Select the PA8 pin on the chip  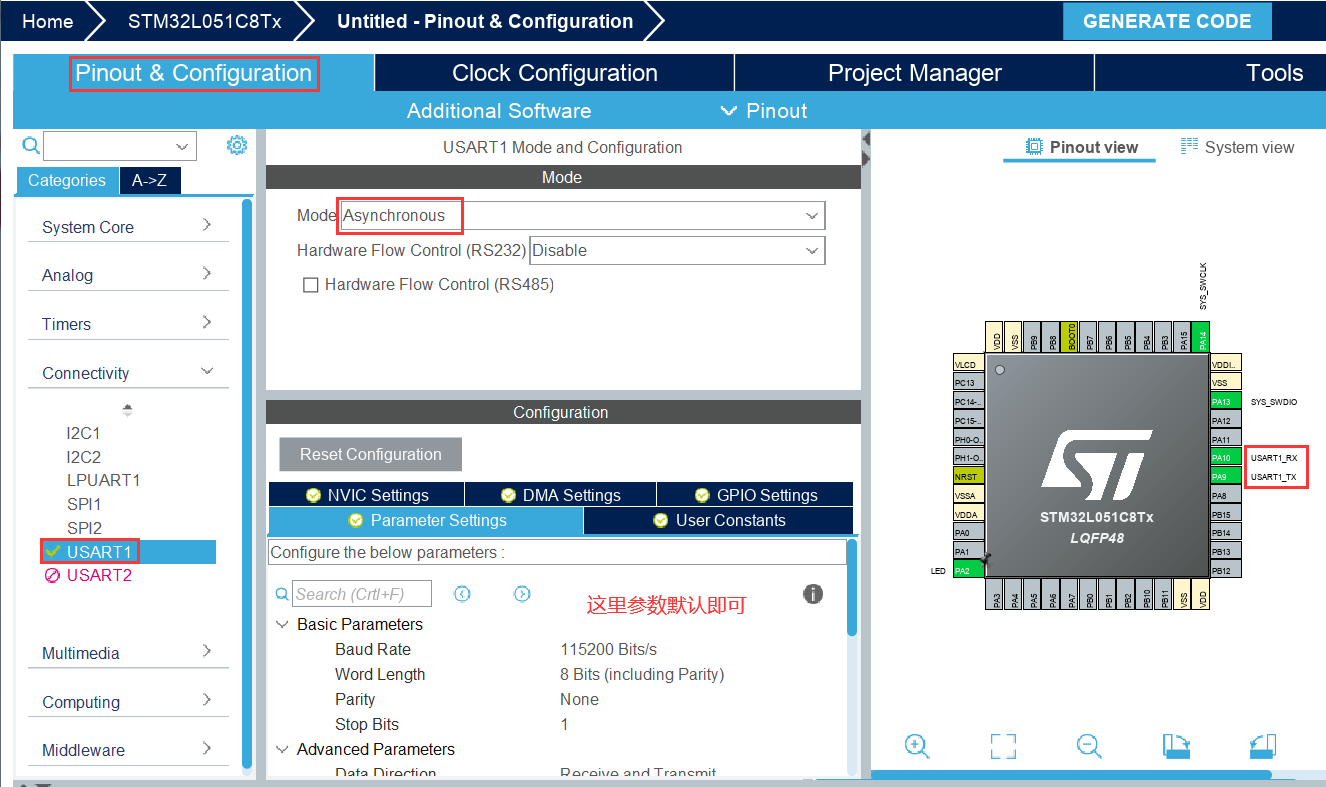[x=1225, y=496]
